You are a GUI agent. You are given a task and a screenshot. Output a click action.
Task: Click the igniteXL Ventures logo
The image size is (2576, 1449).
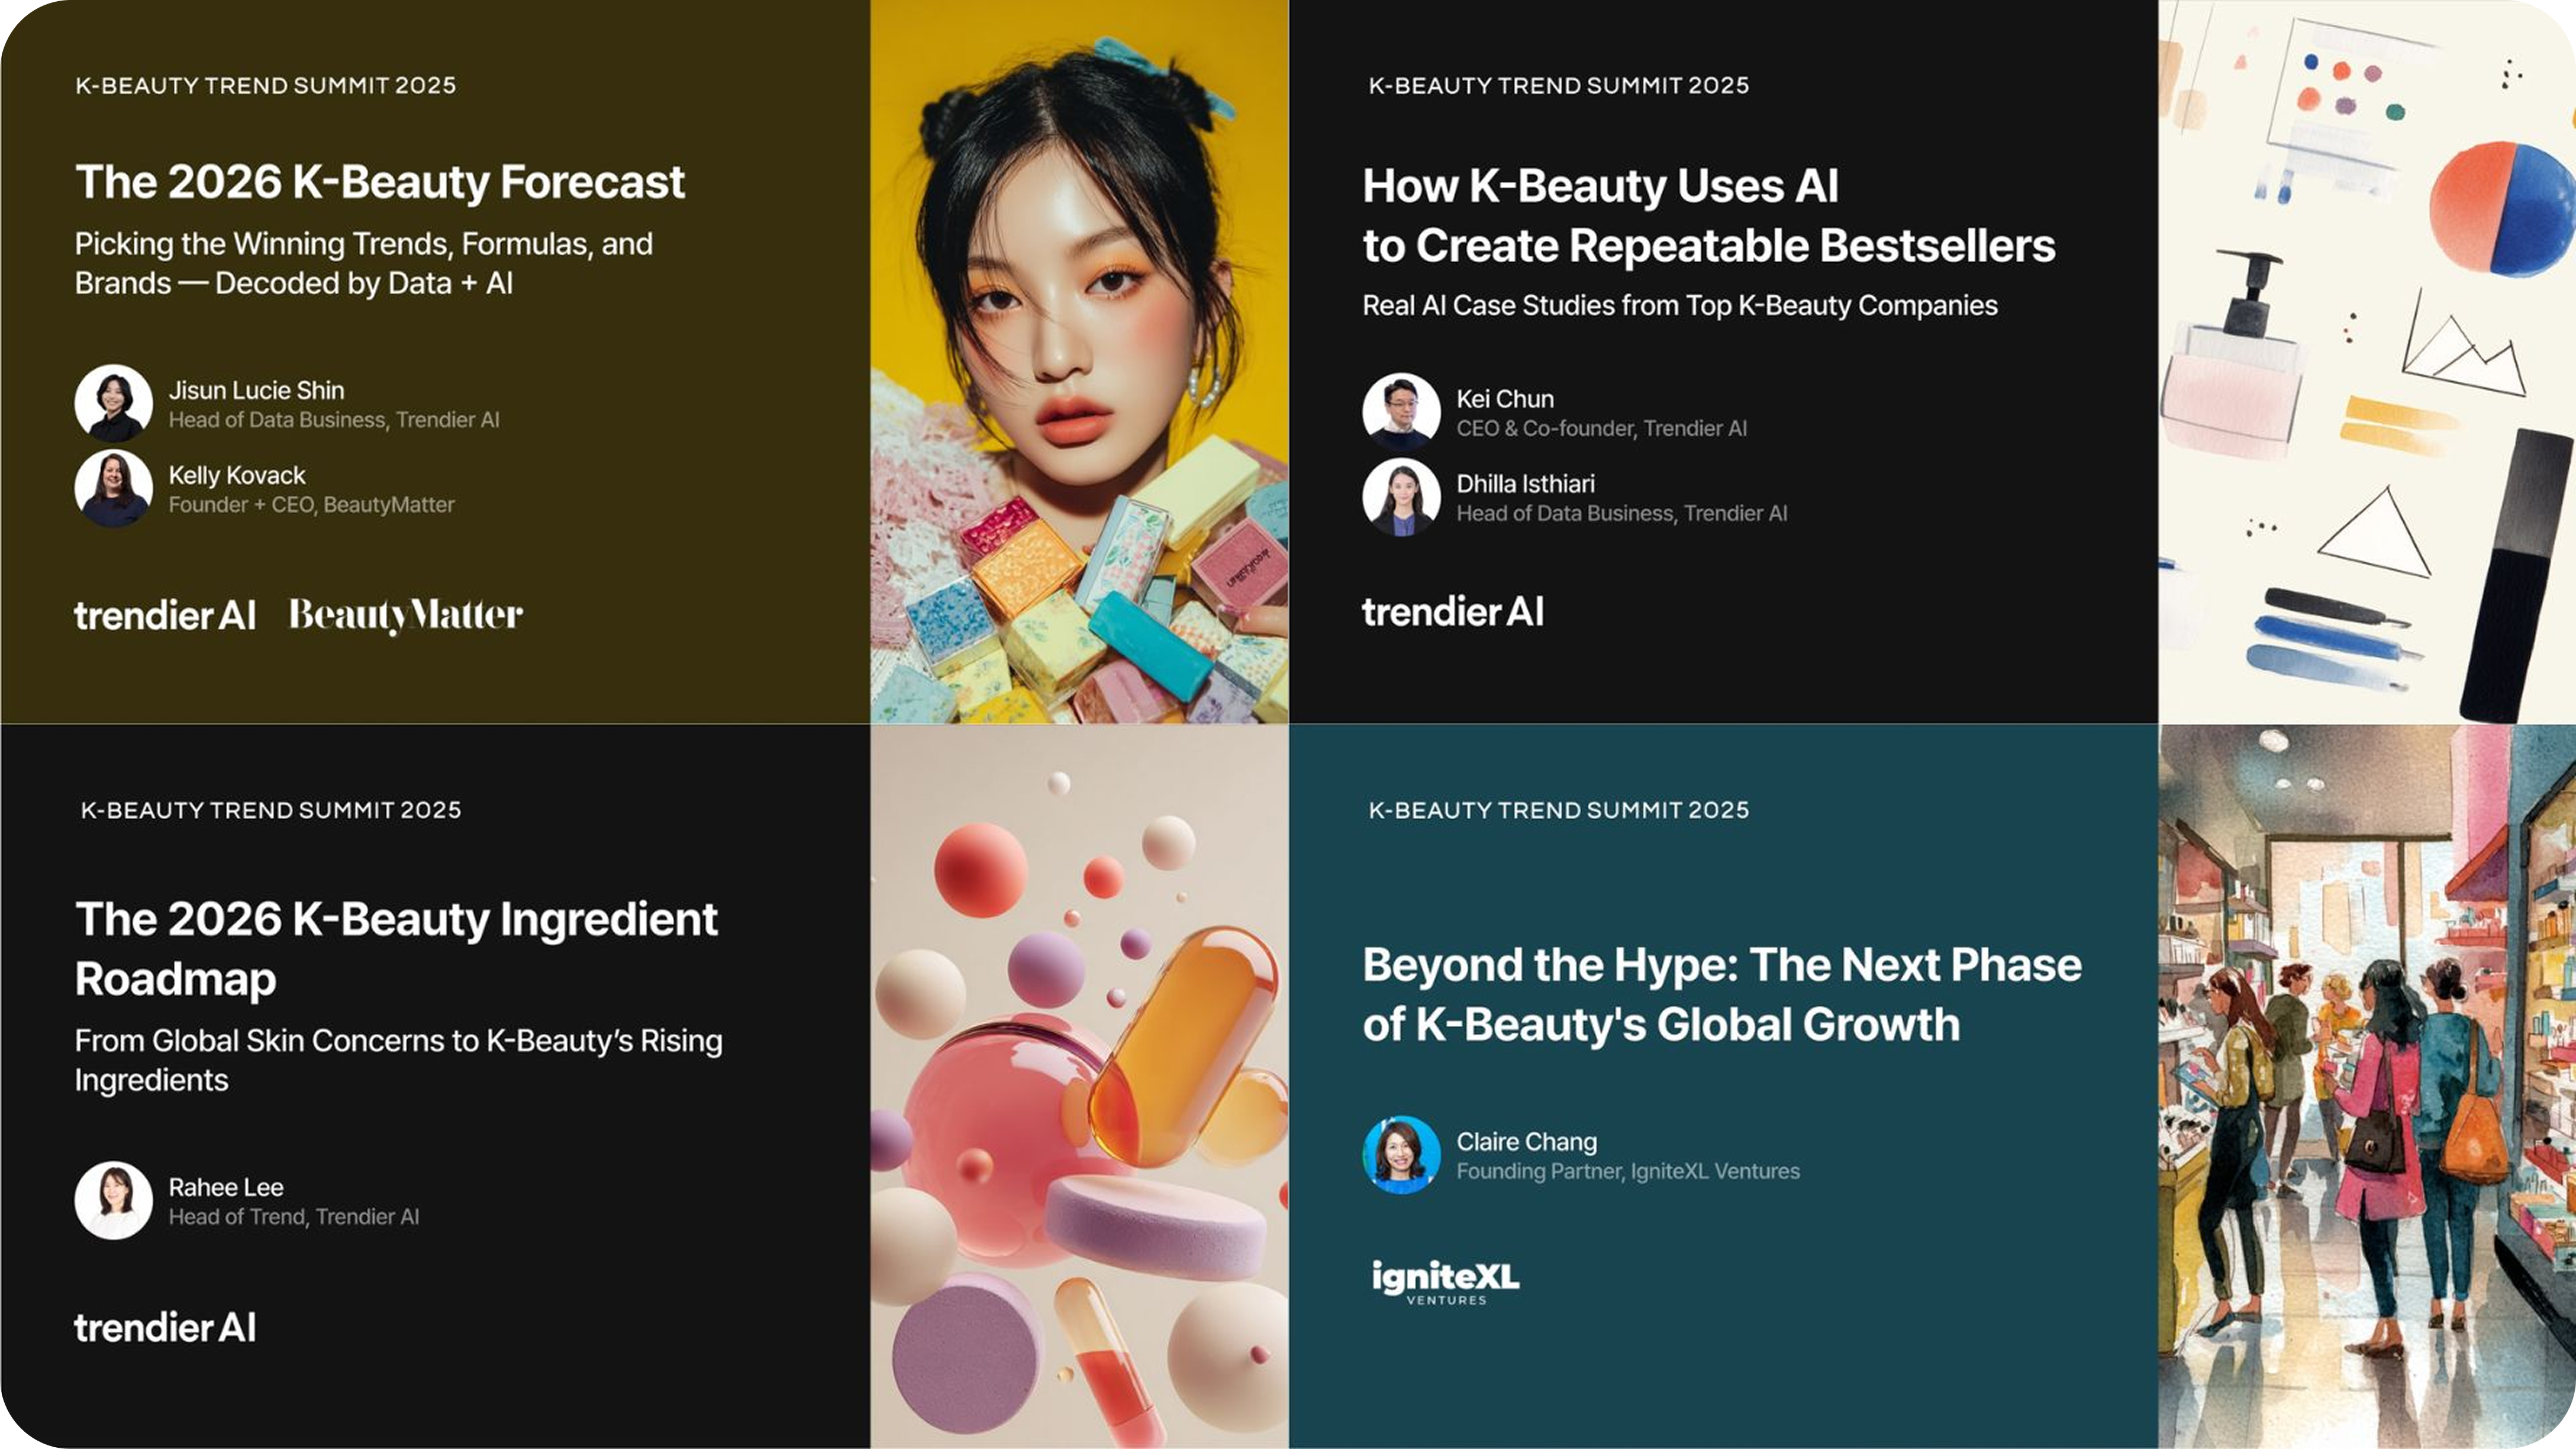[x=1445, y=1281]
